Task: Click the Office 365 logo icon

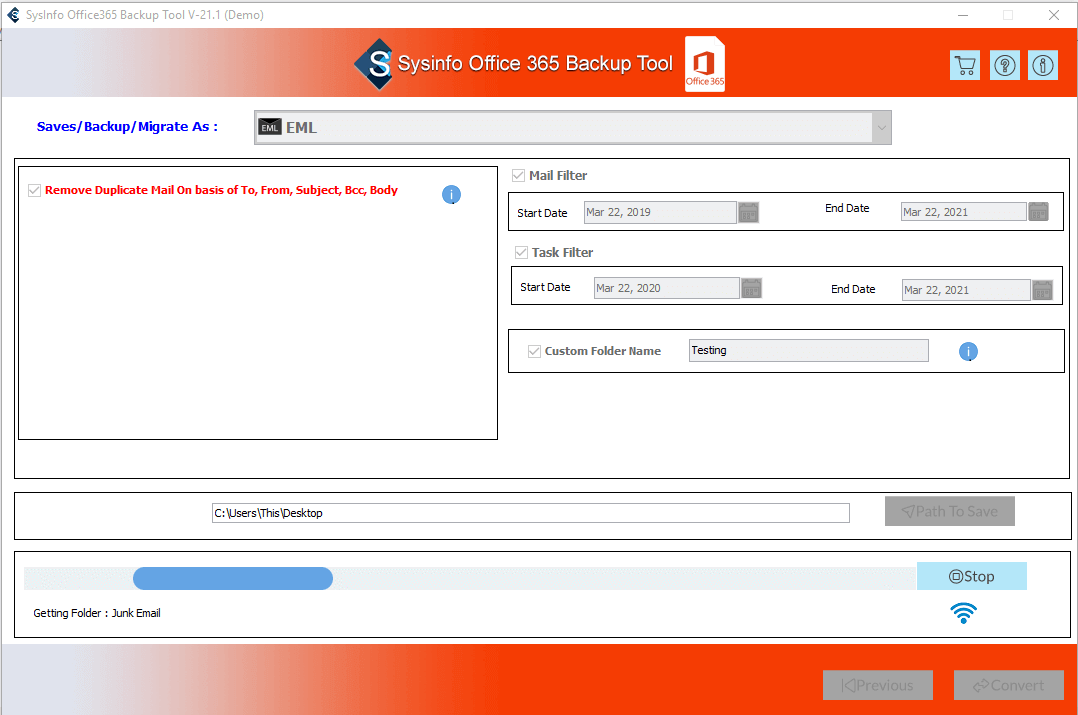Action: click(705, 64)
